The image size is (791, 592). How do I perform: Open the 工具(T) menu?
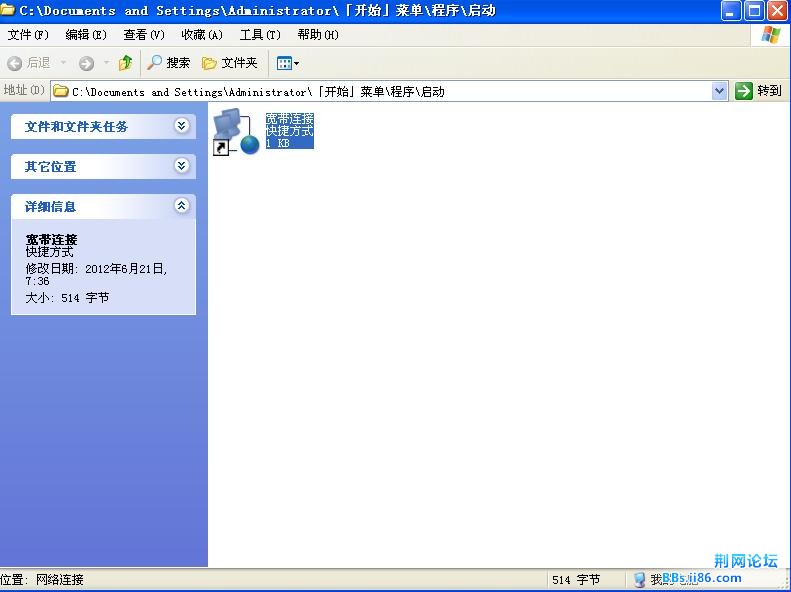click(x=260, y=35)
